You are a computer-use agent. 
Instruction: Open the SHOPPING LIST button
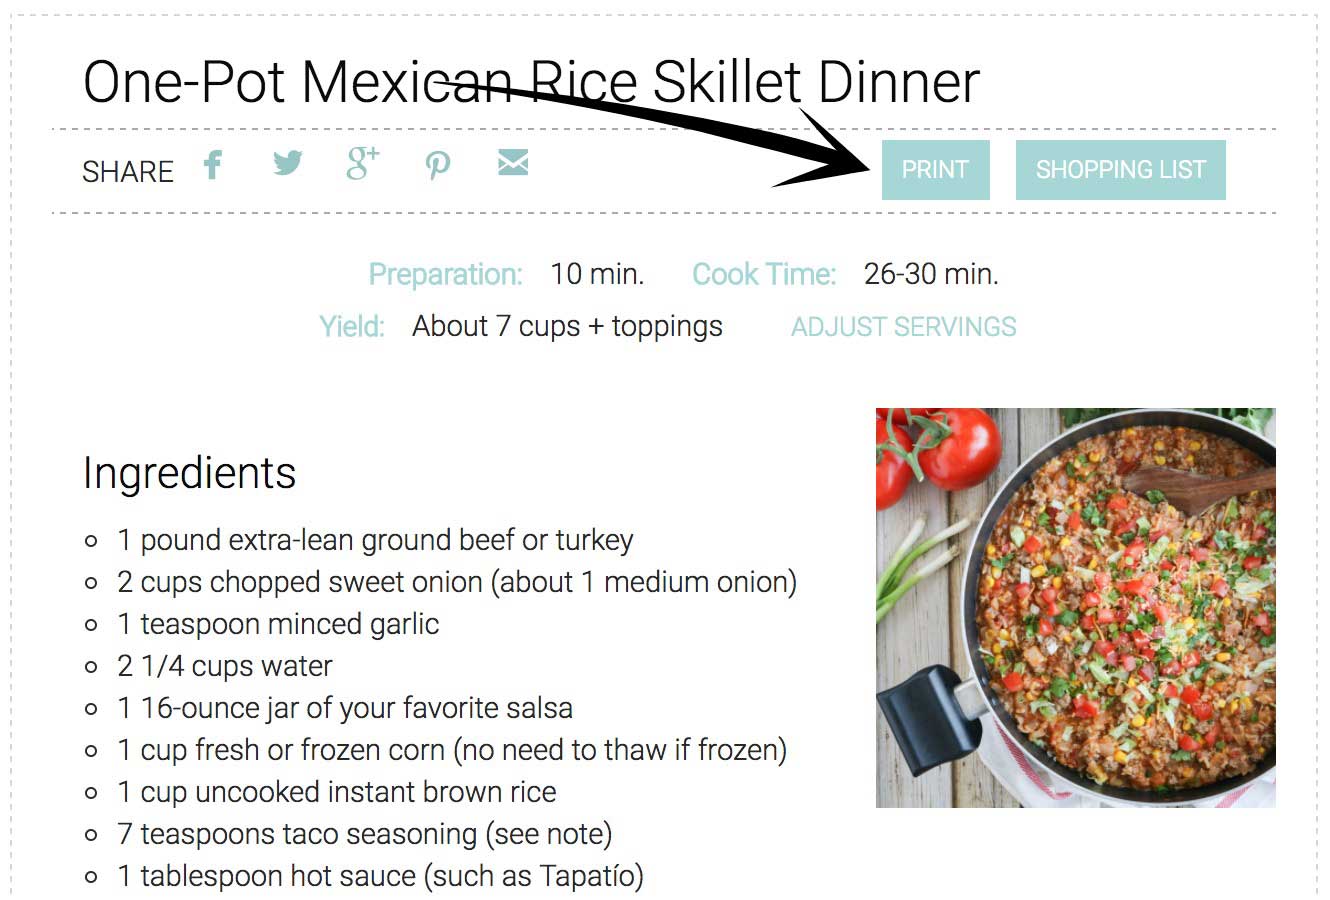point(1120,170)
